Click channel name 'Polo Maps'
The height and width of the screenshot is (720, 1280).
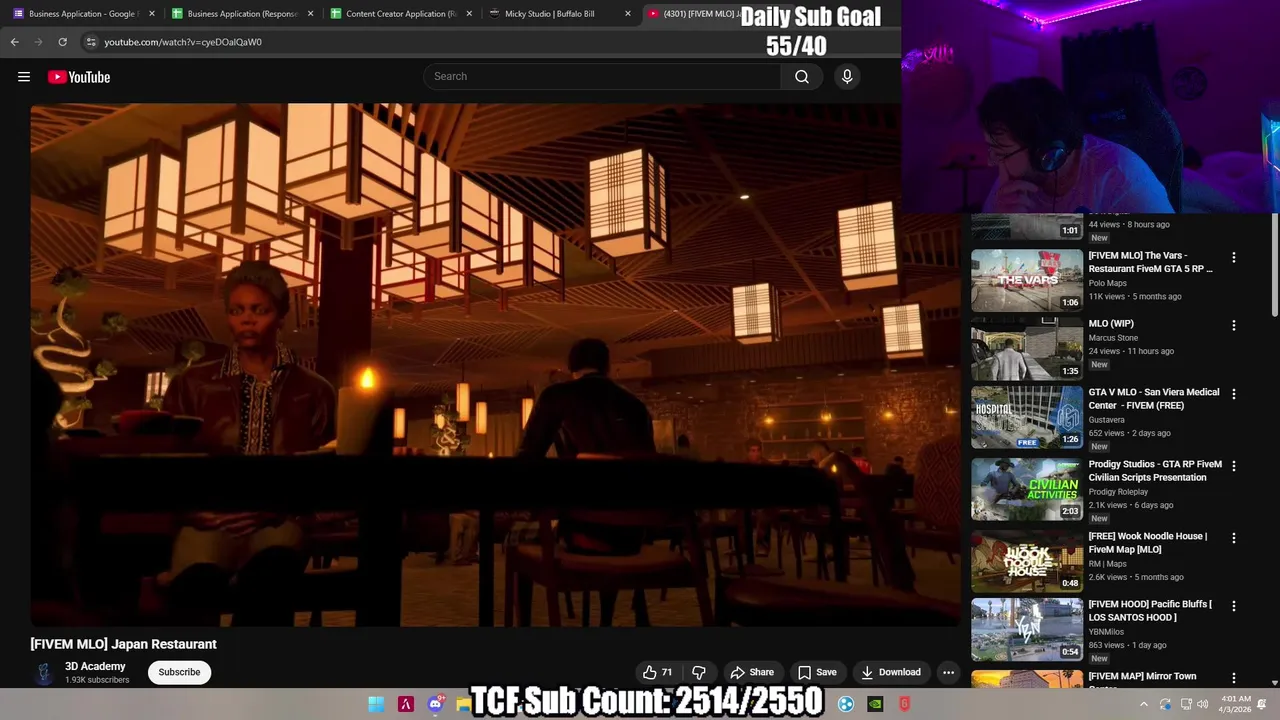(x=1107, y=283)
